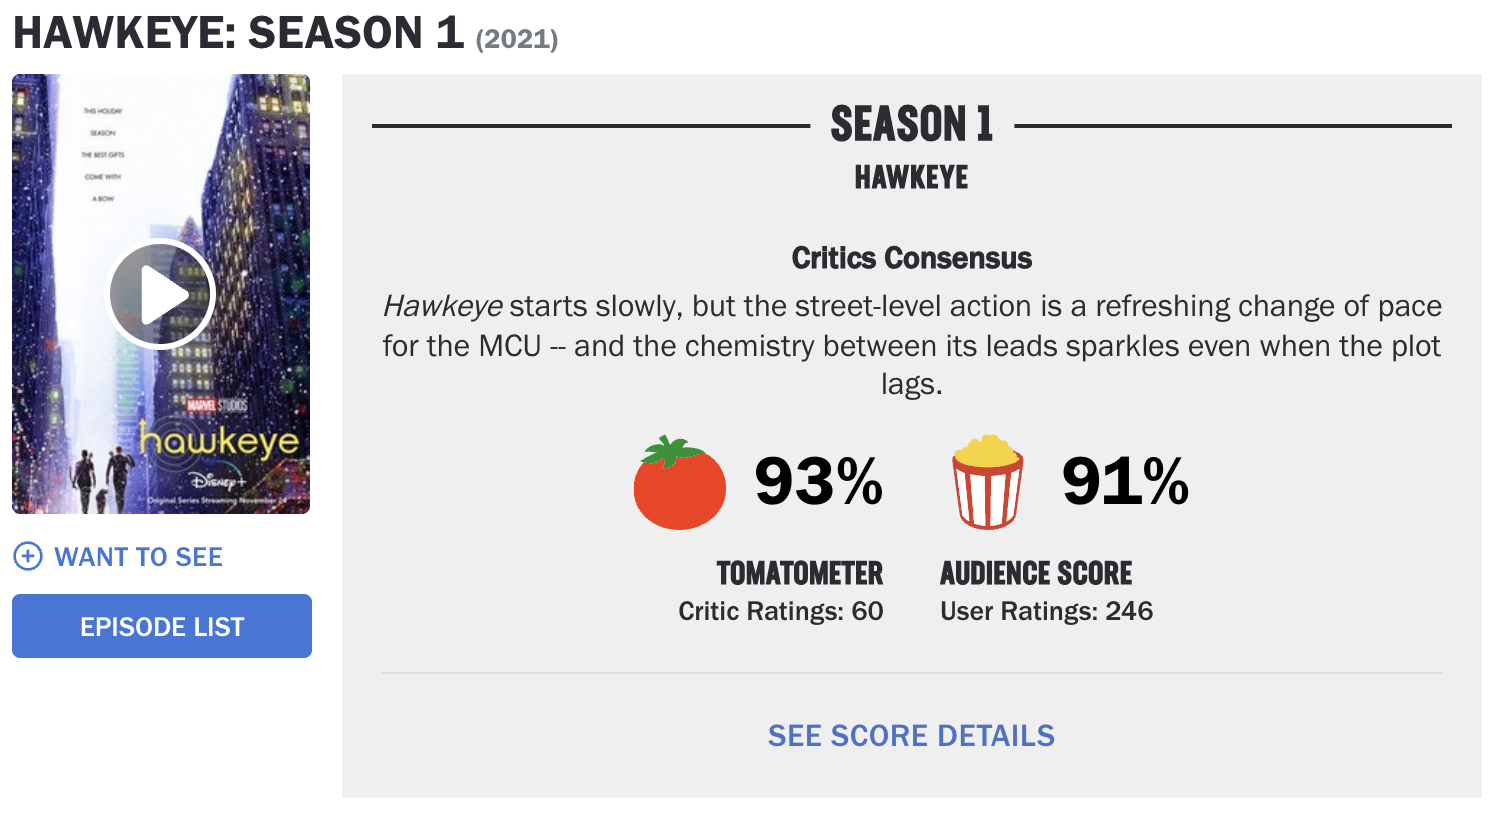This screenshot has width=1498, height=814.
Task: Click Critic Ratings: 60 count
Action: [781, 611]
